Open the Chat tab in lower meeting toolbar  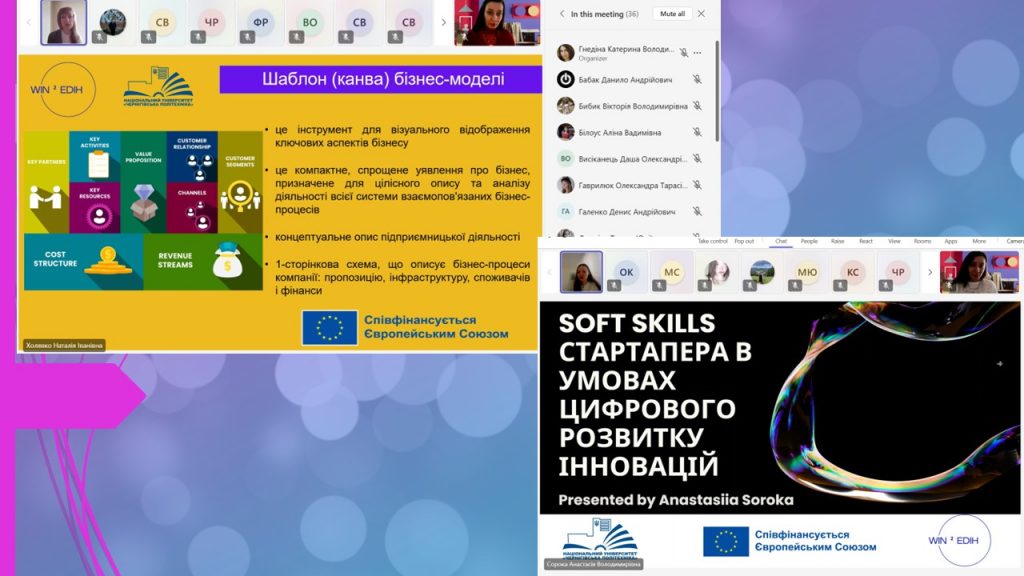point(781,242)
